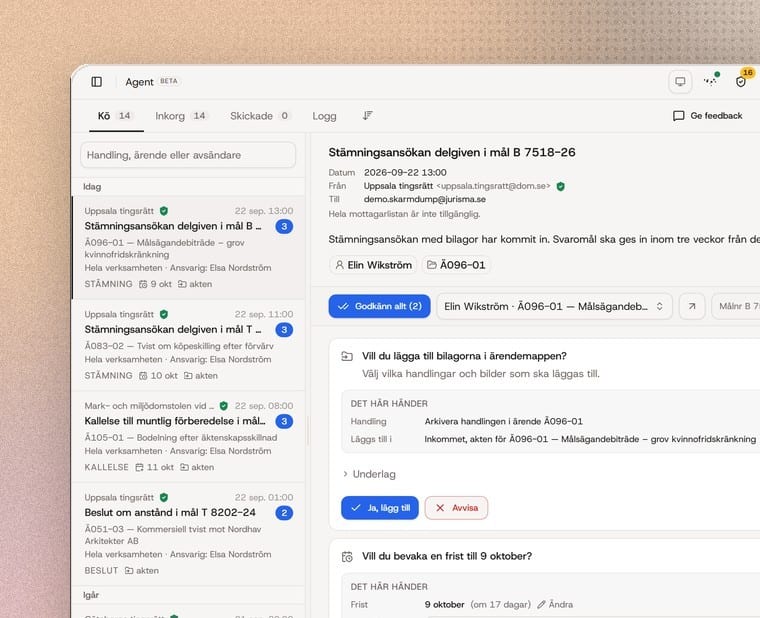Screen dimensions: 760x618
Task: Click text Å083-02 — Tvist om köpeskilling efter förvärv
Action: coord(179,346)
